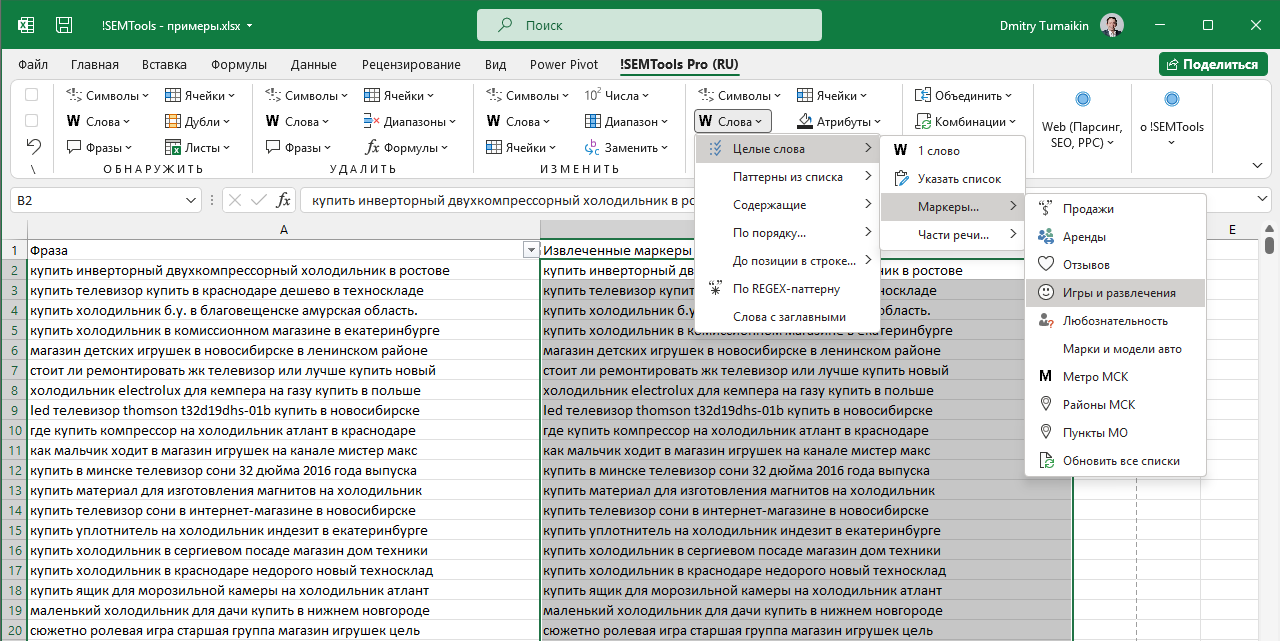The height and width of the screenshot is (641, 1280).
Task: Open the Маркеры... submenu
Action: [953, 207]
